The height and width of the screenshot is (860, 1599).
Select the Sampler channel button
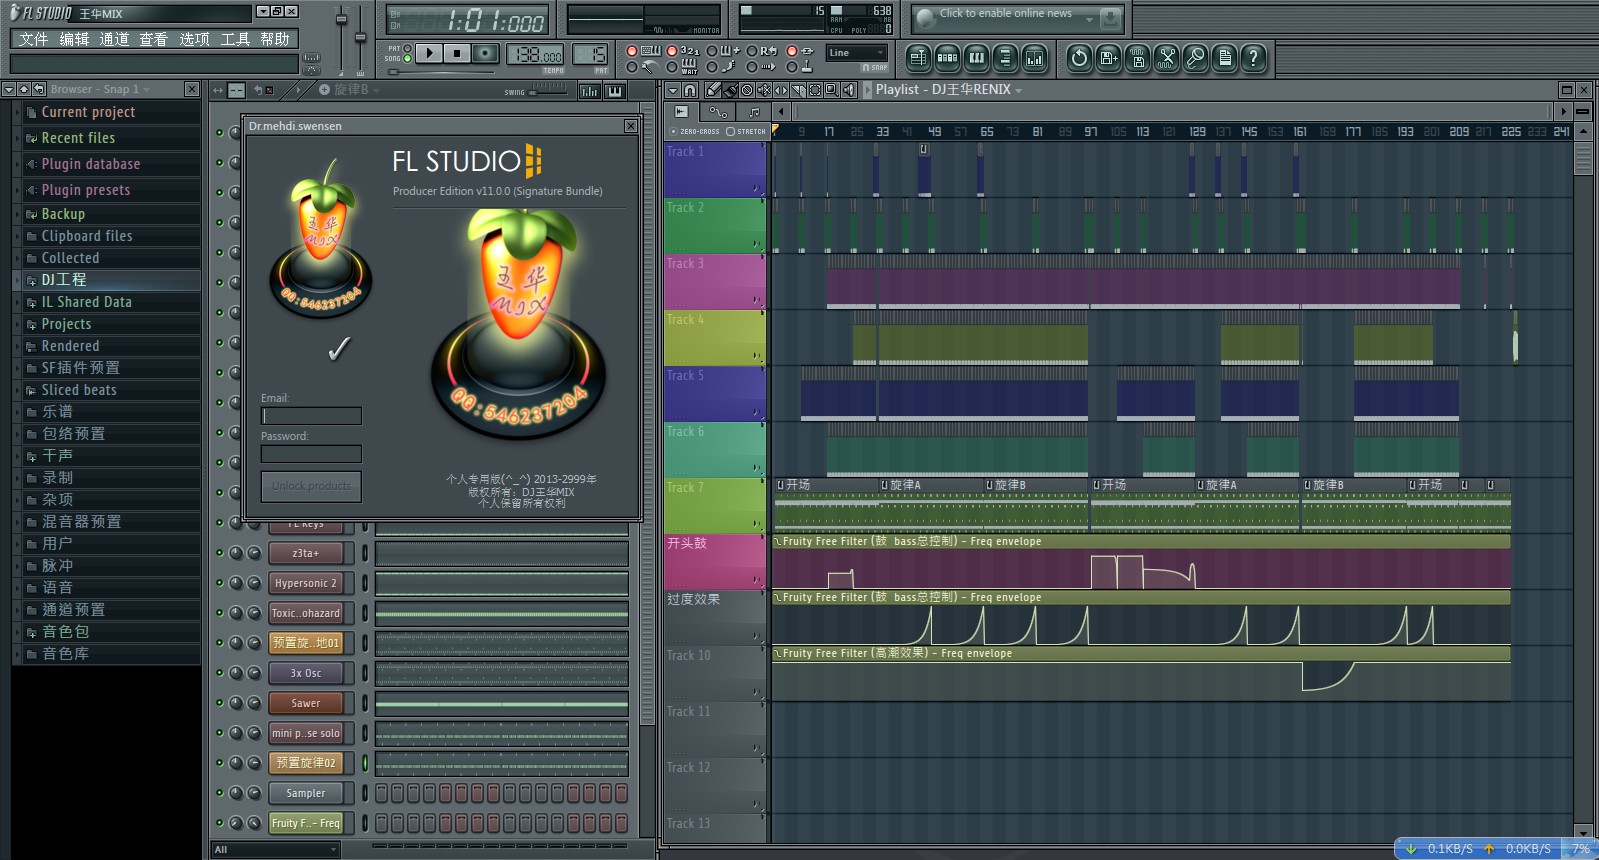point(306,793)
